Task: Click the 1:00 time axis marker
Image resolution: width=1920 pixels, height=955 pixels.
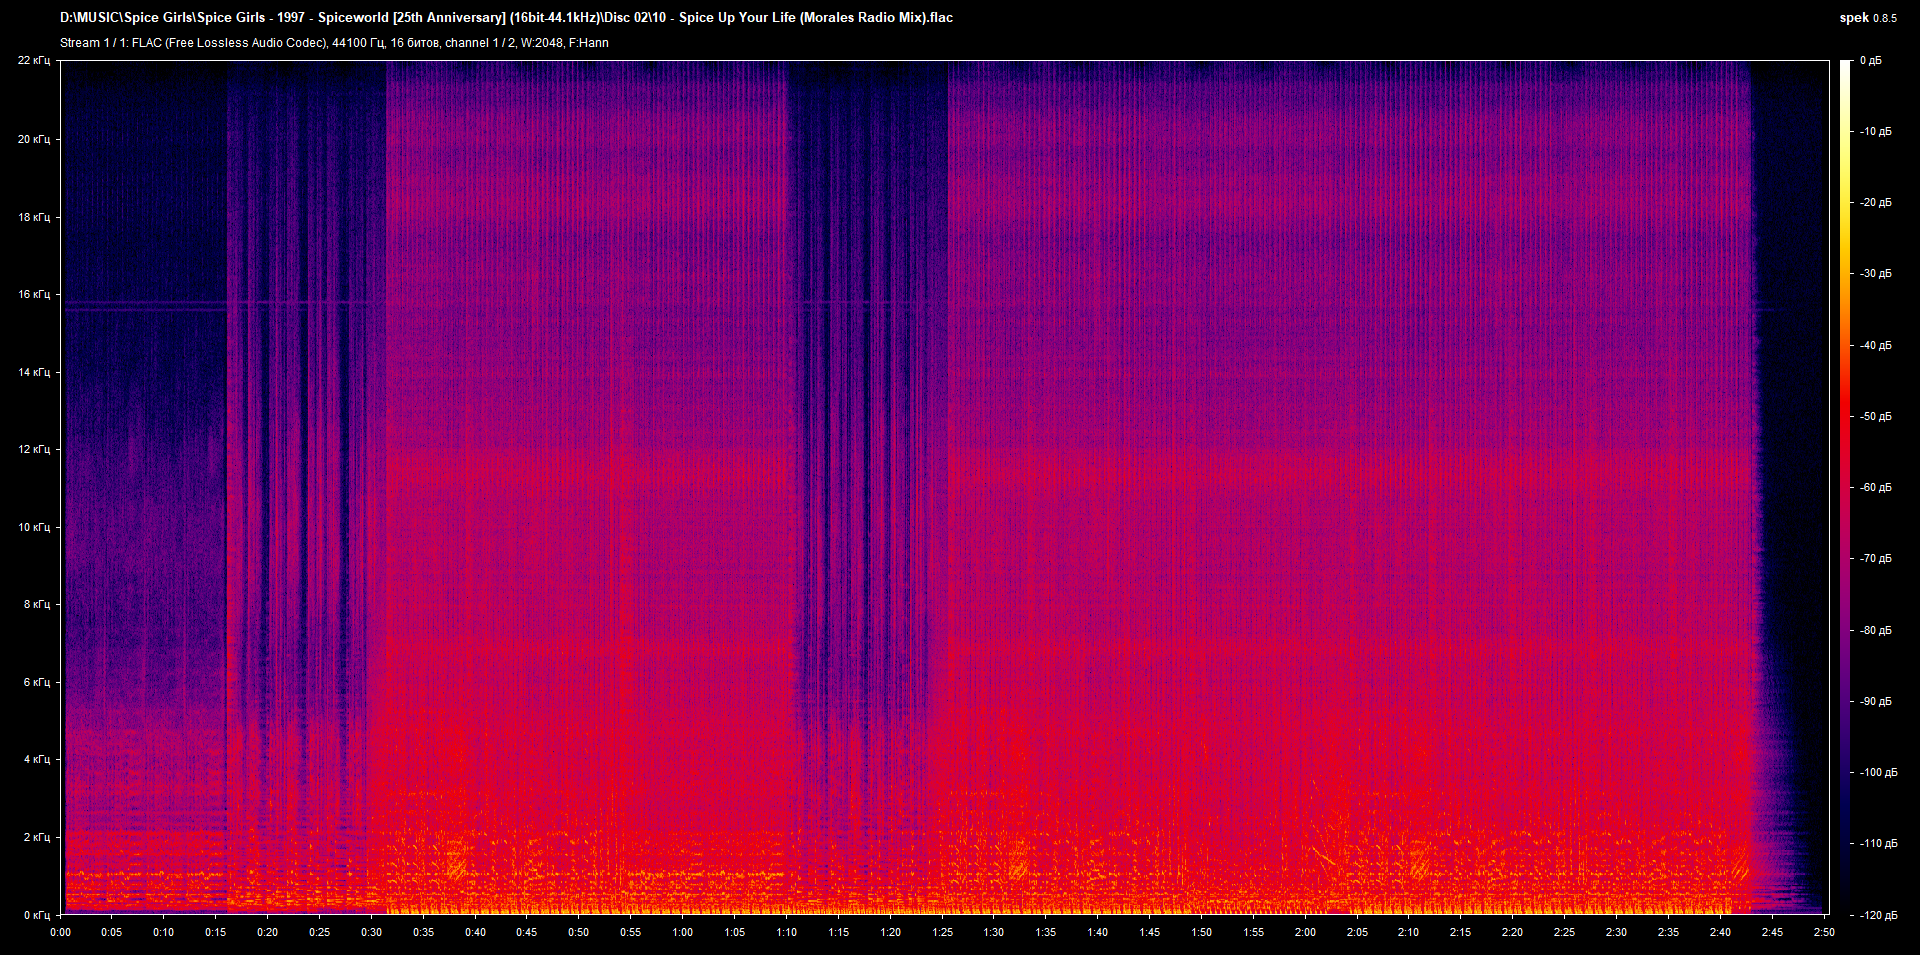Action: (x=682, y=932)
